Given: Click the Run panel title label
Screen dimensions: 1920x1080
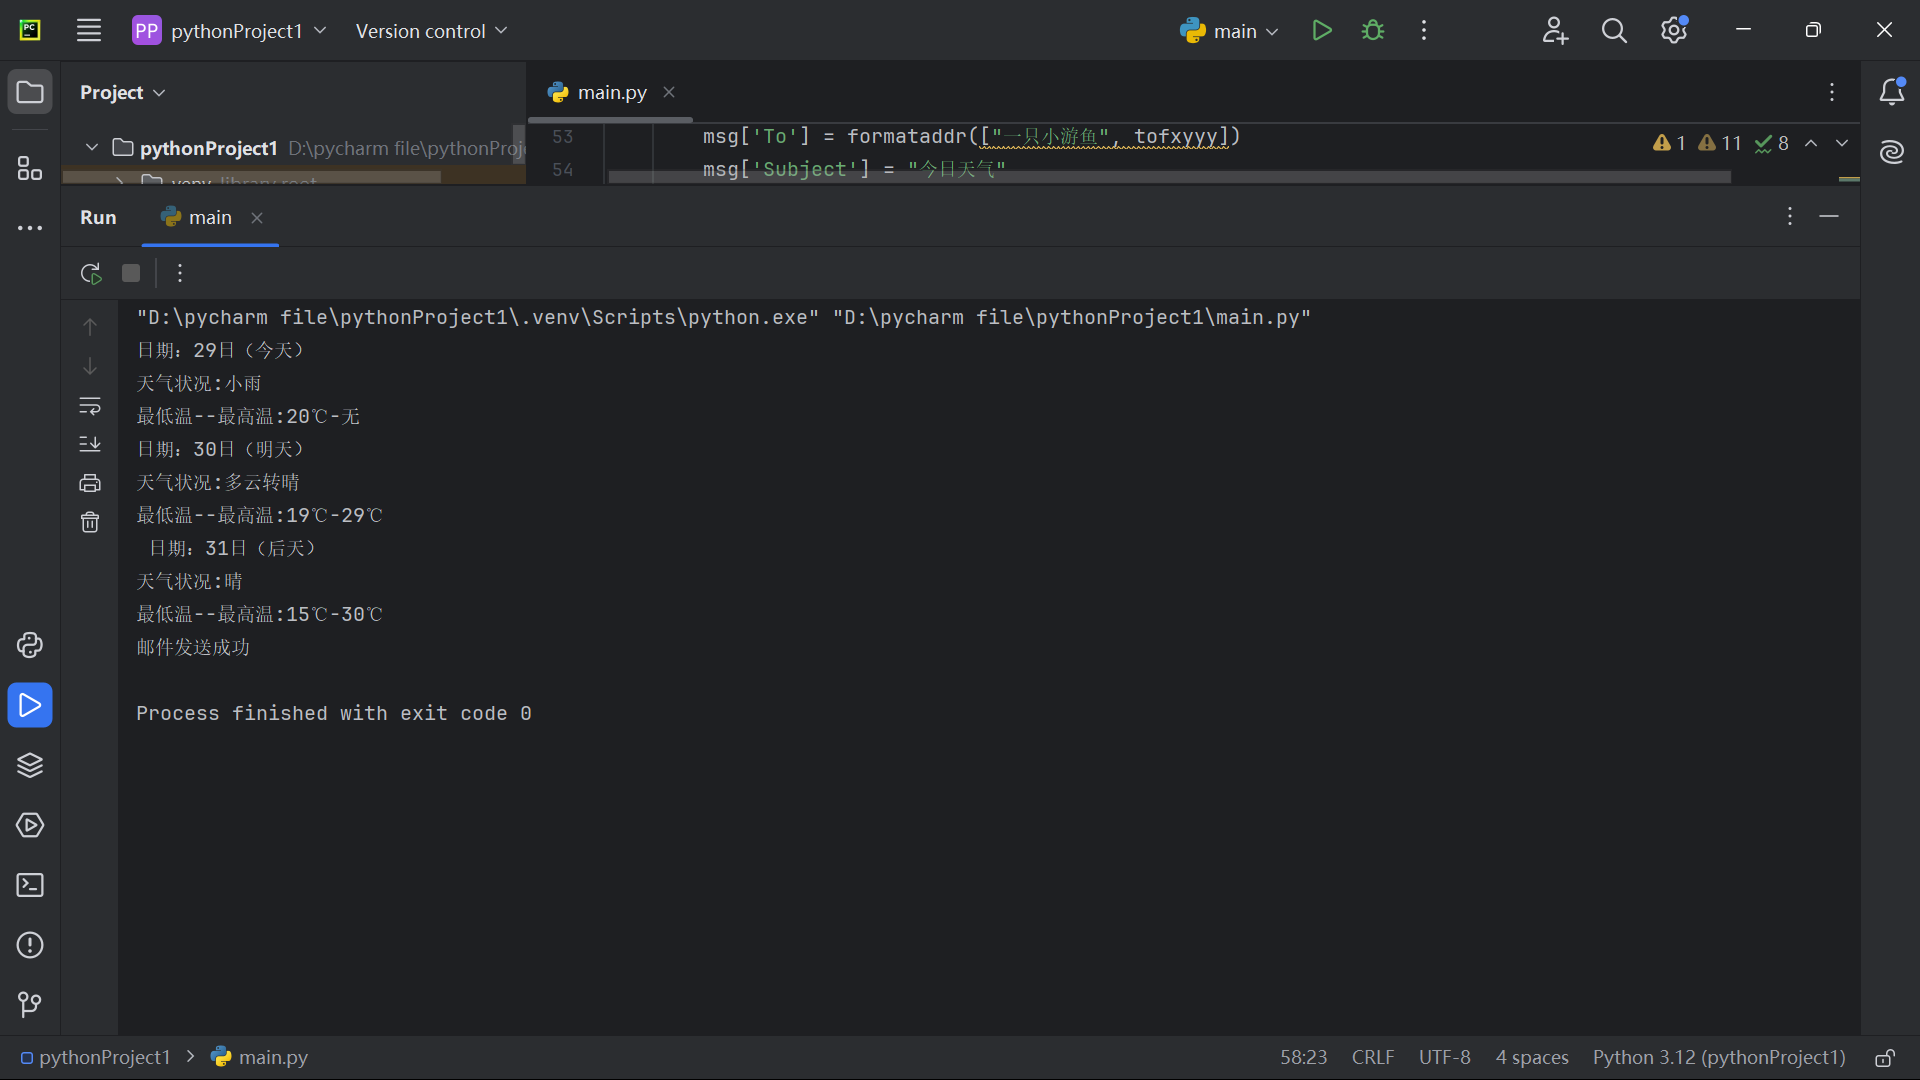Looking at the screenshot, I should point(98,217).
